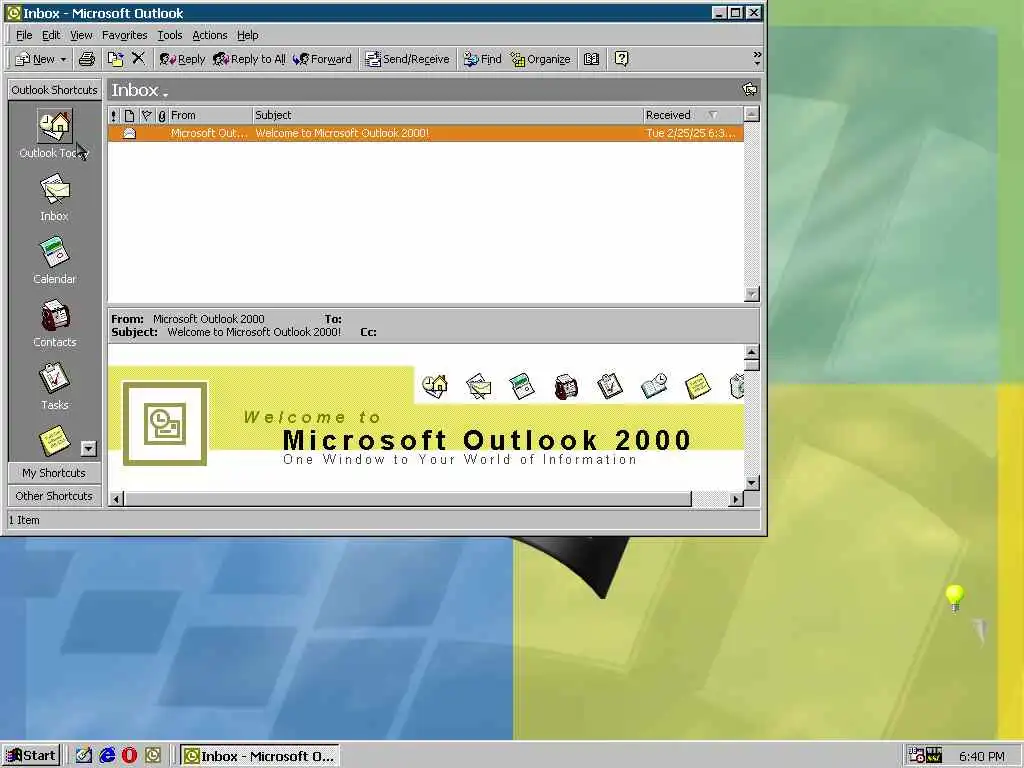
Task: Click the Print toolbar icon
Action: pyautogui.click(x=86, y=59)
